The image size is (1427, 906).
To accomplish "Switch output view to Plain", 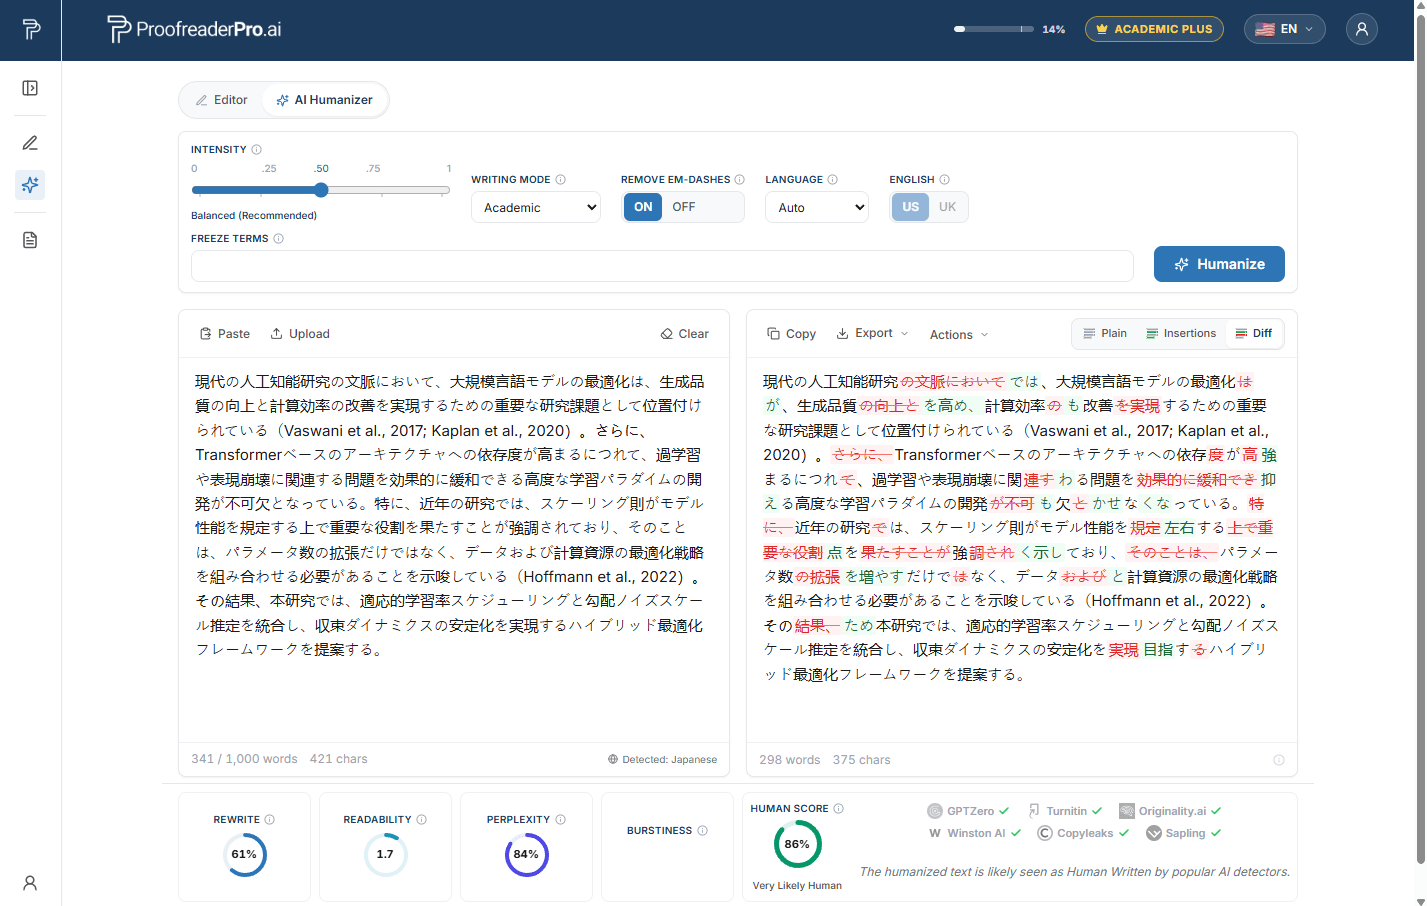I will click(x=1105, y=334).
